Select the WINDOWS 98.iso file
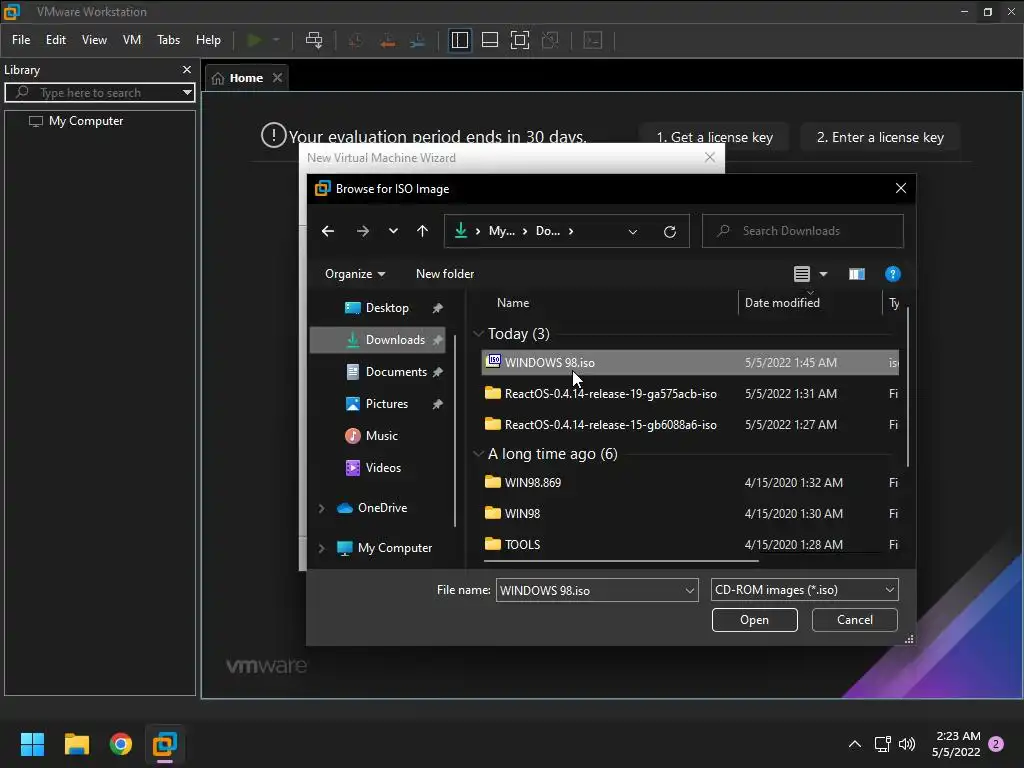Screen dimensions: 1024x768 point(690,362)
